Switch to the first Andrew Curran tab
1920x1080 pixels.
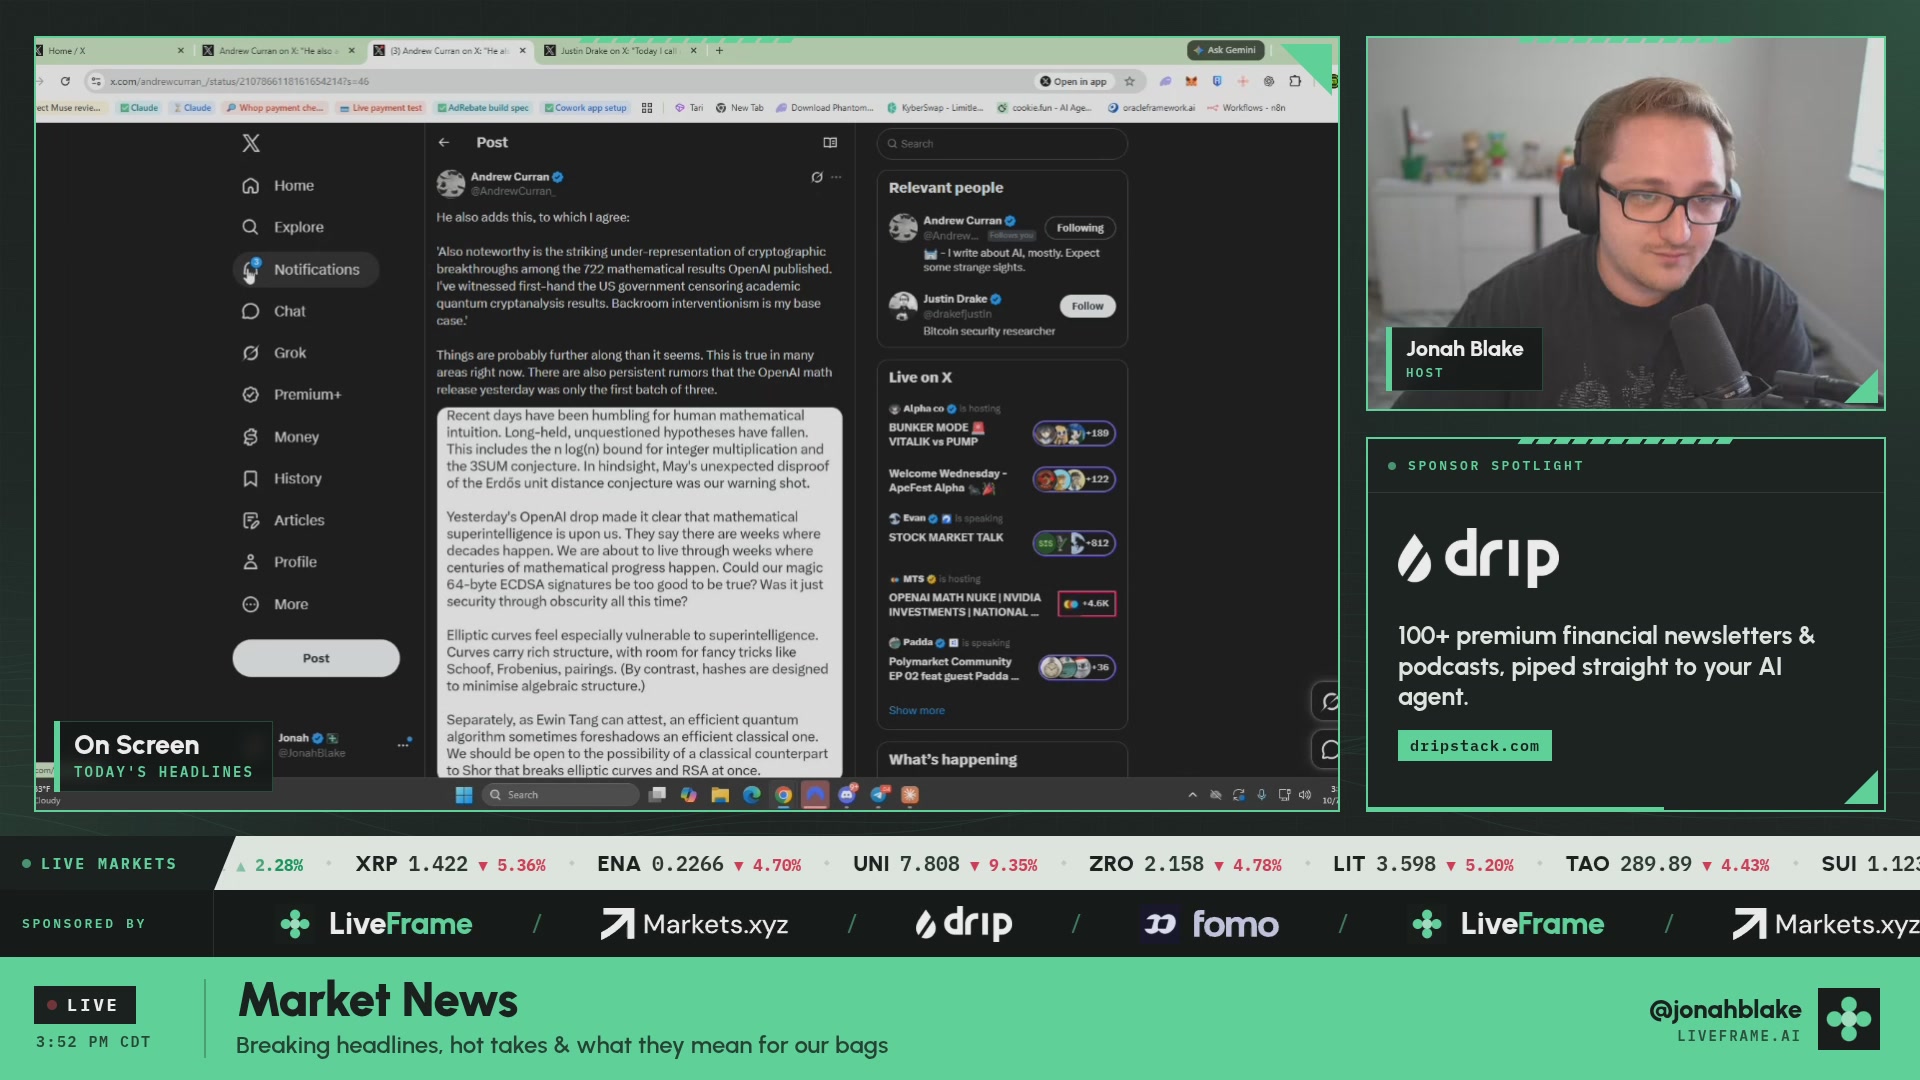pyautogui.click(x=278, y=50)
